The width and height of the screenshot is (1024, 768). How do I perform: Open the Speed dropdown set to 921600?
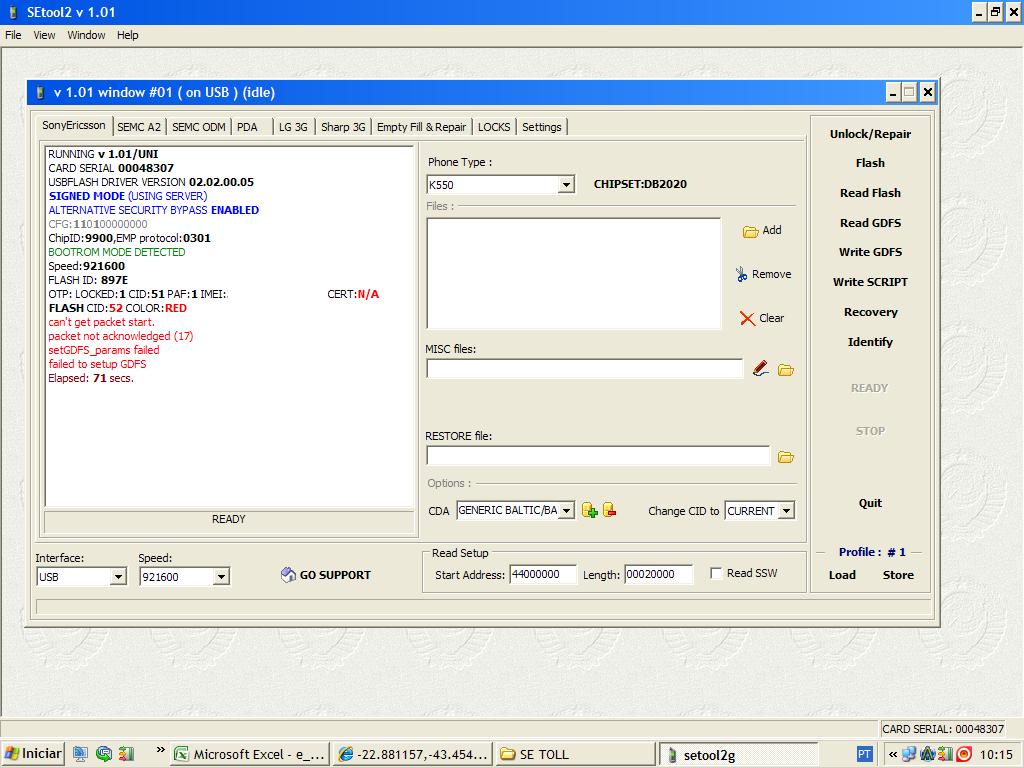tap(221, 577)
